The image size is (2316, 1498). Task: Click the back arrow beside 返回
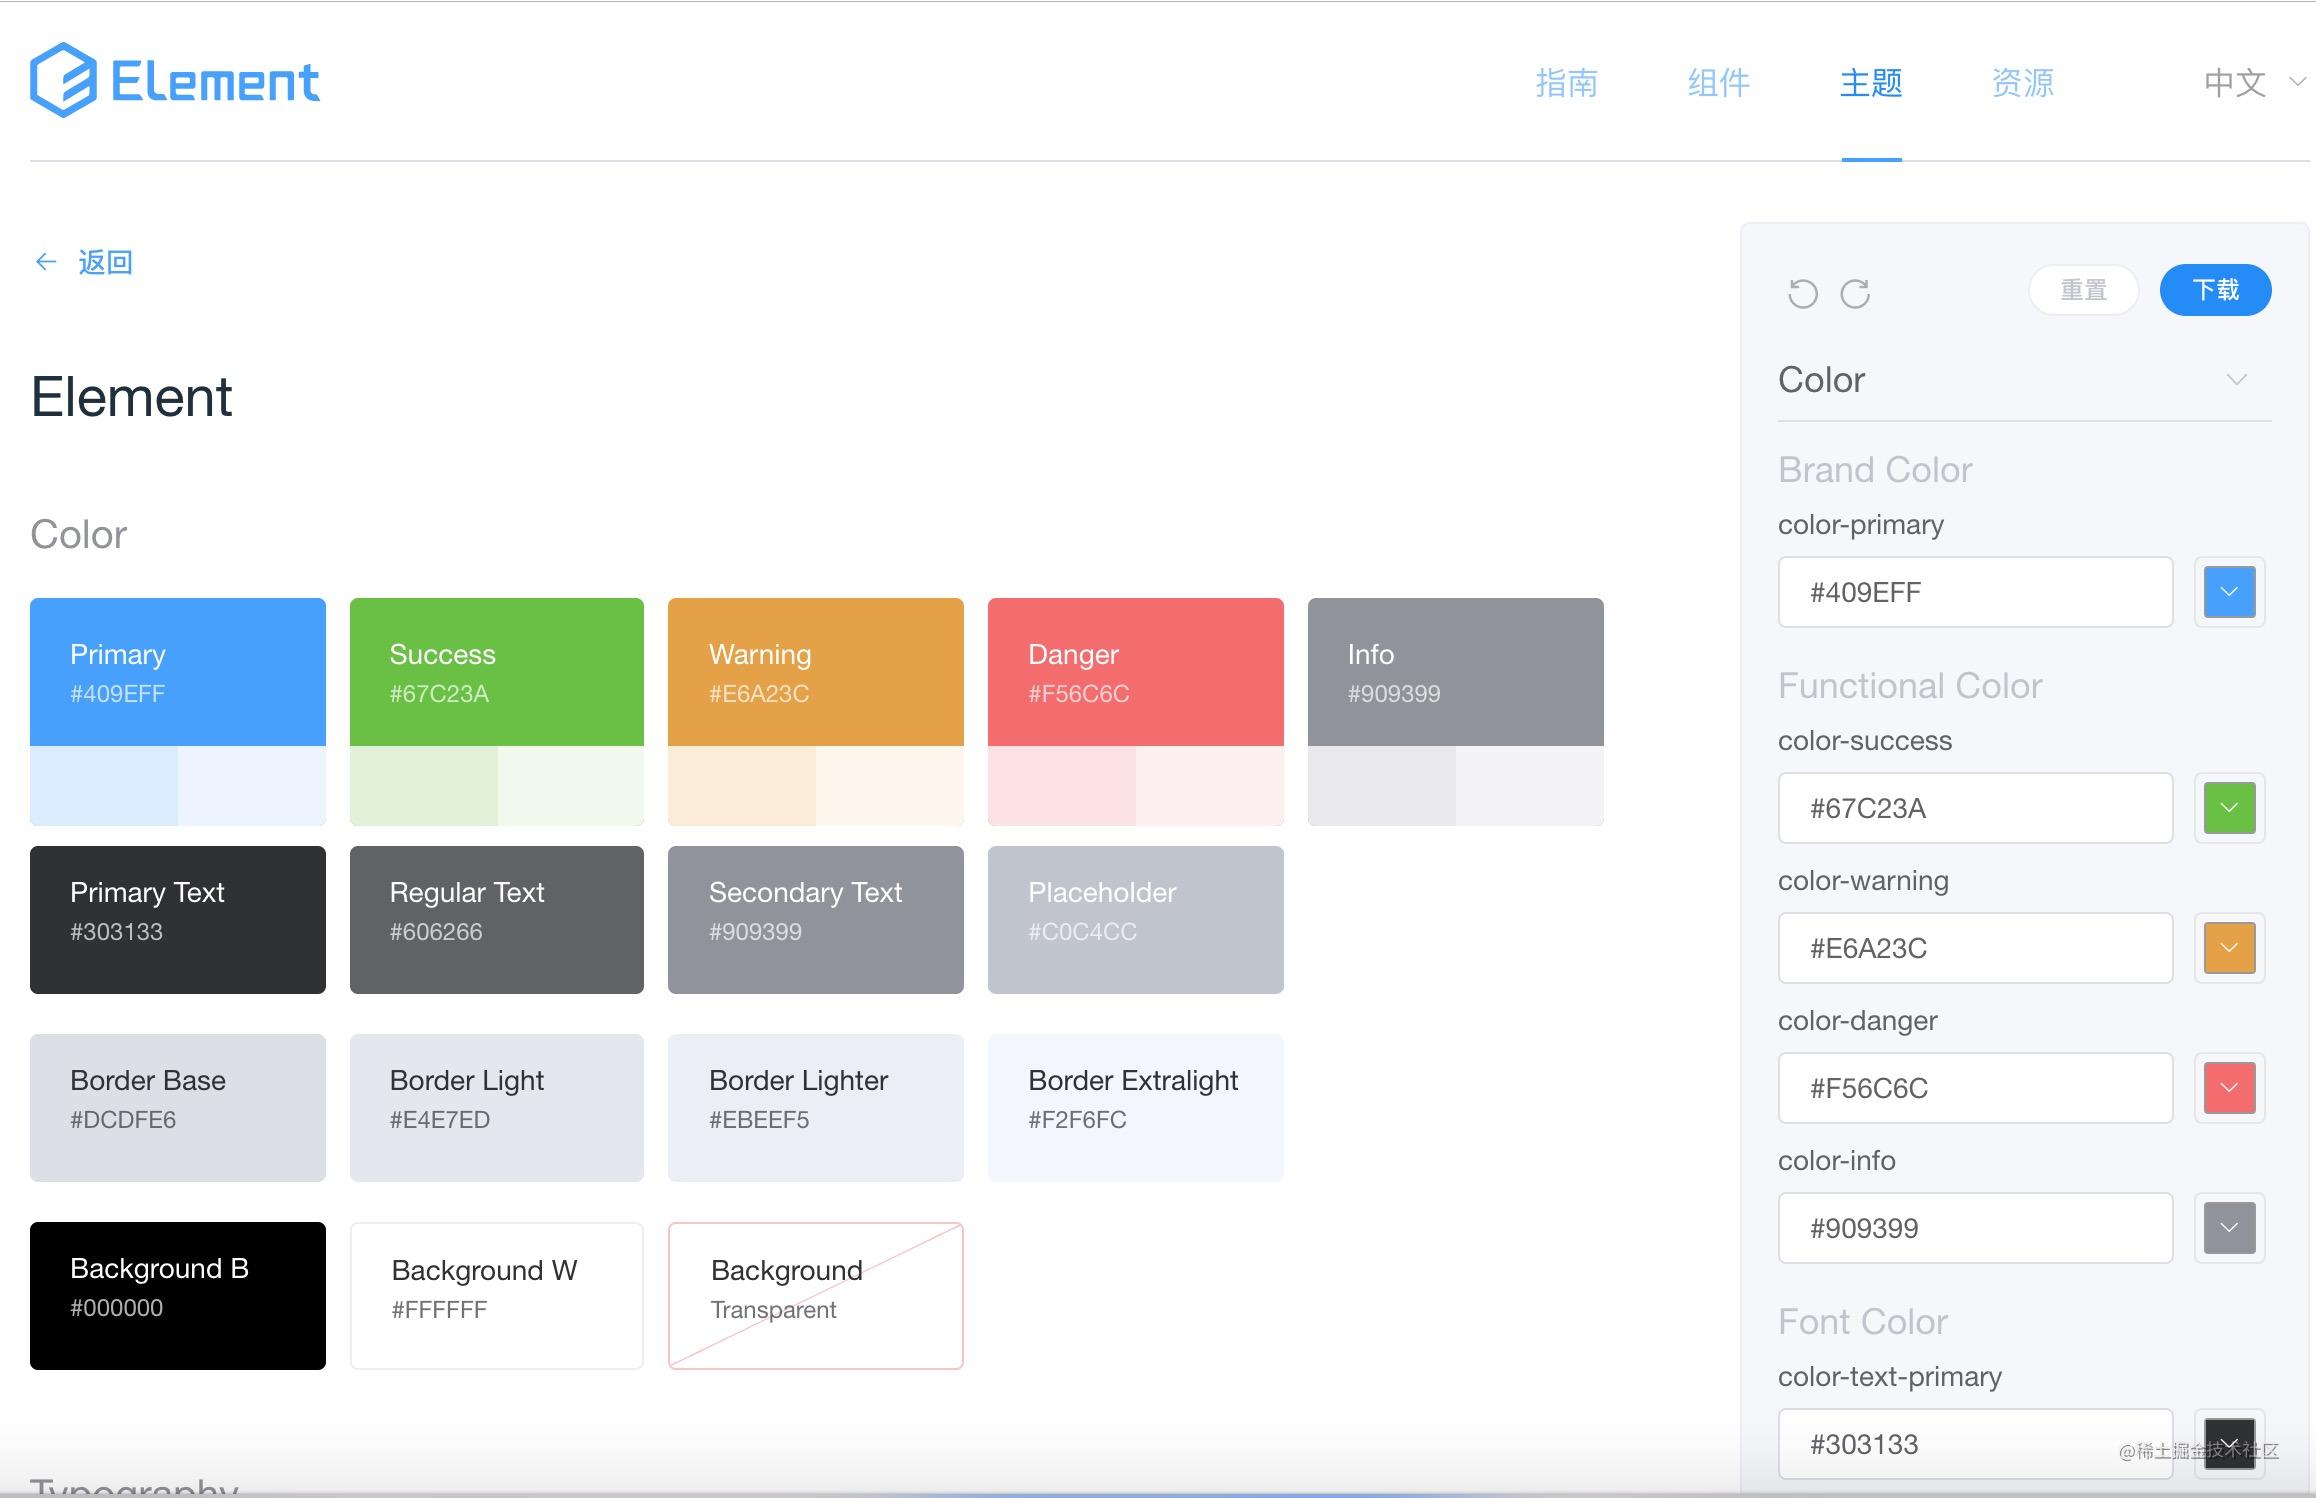tap(45, 261)
